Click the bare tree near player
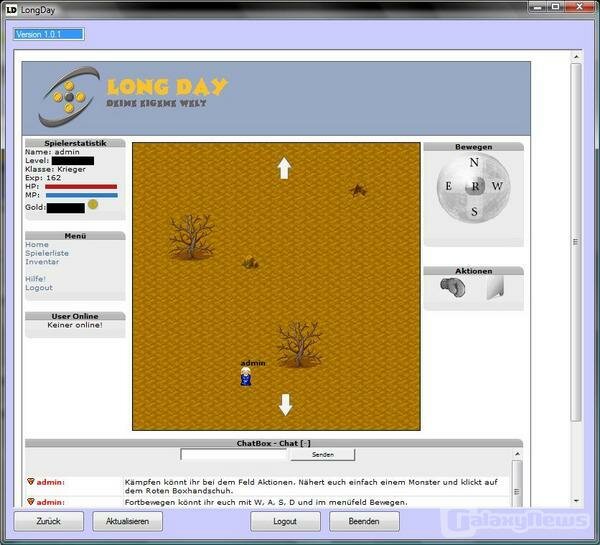The width and height of the screenshot is (600, 545). pos(299,344)
